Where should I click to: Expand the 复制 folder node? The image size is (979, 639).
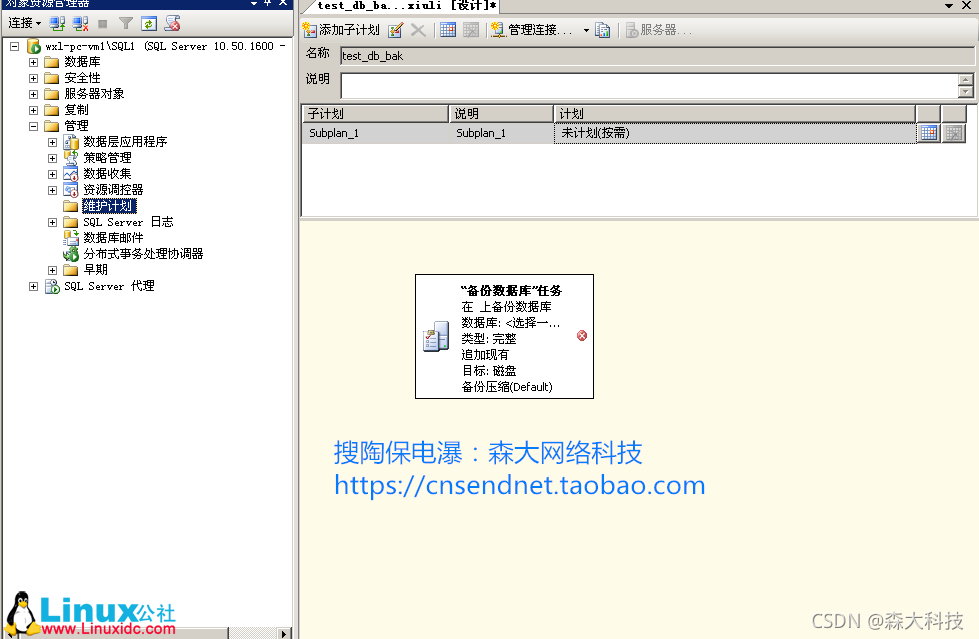[x=34, y=111]
